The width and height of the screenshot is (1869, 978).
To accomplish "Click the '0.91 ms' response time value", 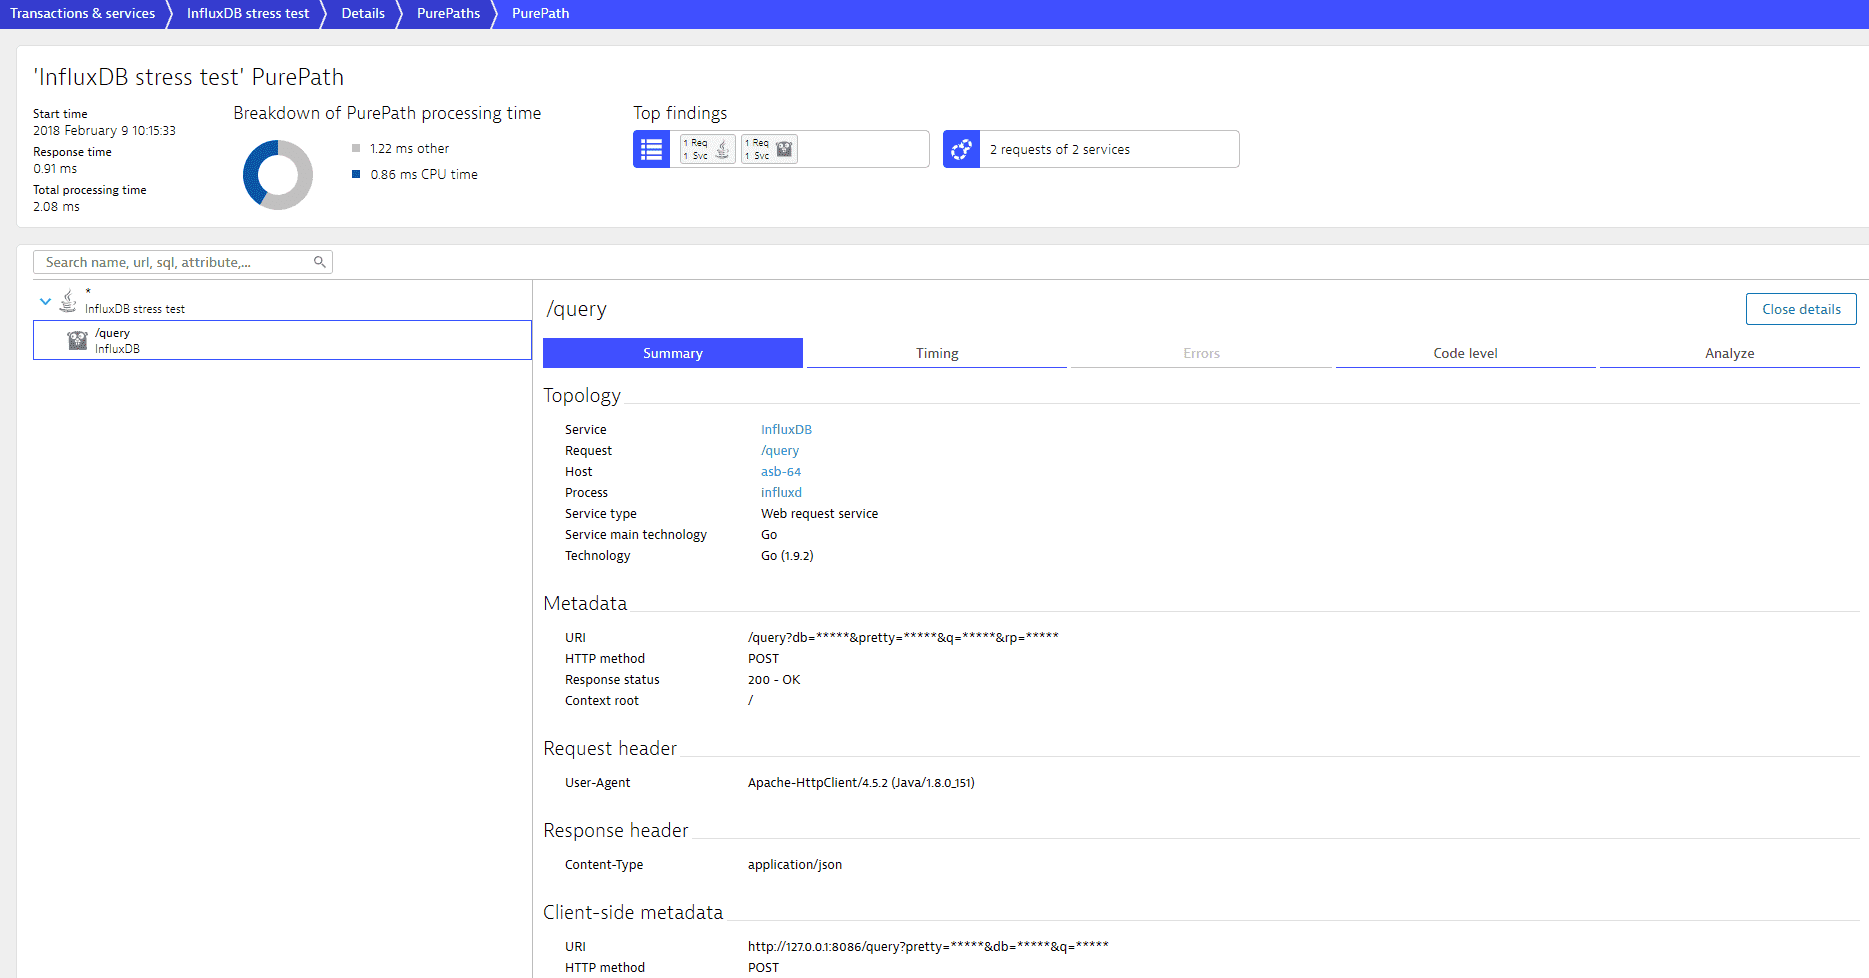I will click(55, 169).
